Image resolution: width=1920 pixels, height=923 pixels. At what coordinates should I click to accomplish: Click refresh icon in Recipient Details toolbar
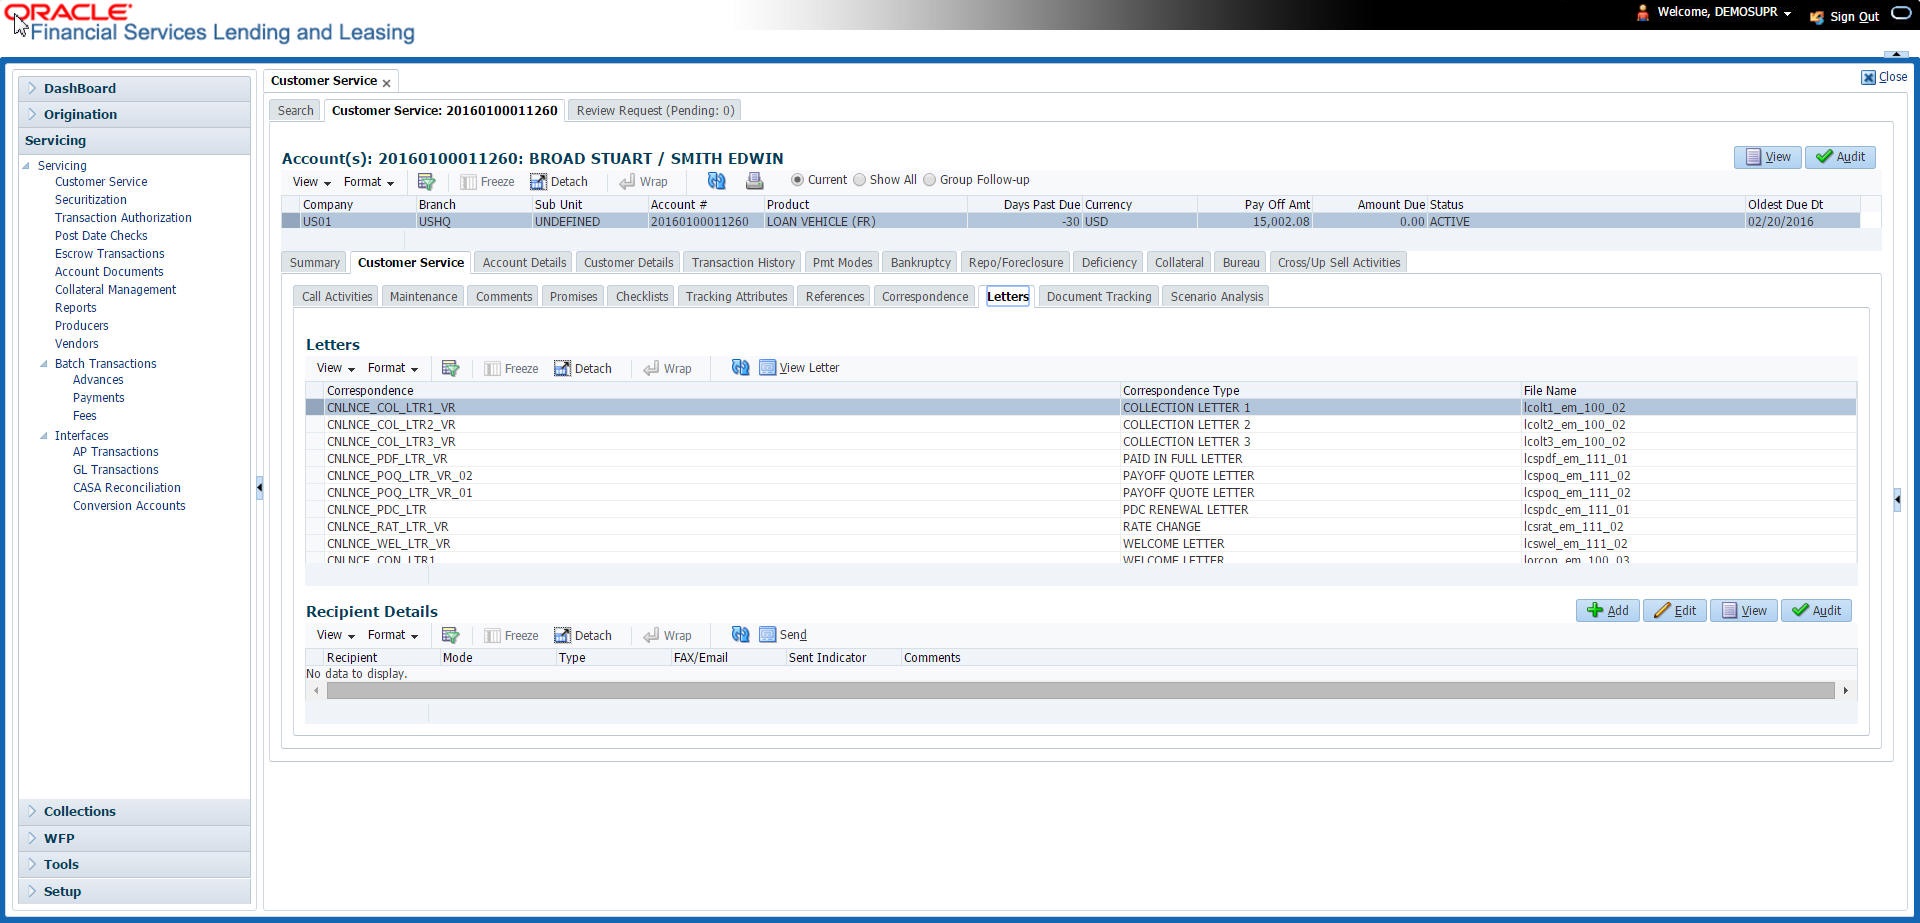(740, 634)
